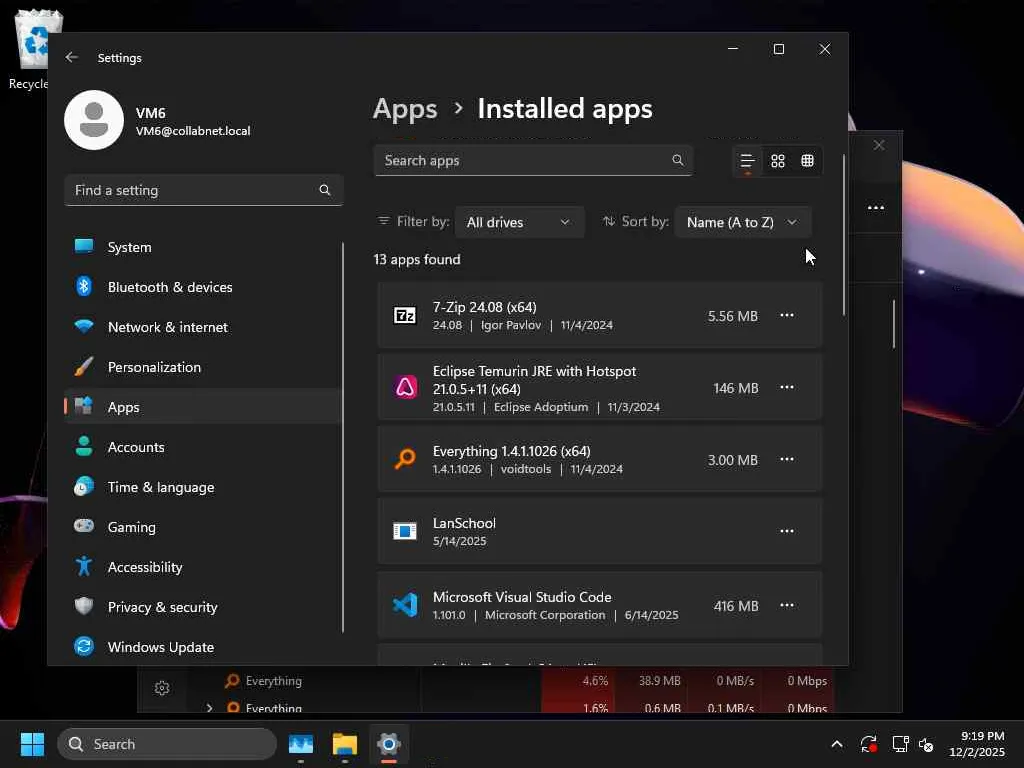Open options menu for Everything 1.4.1.1026
The height and width of the screenshot is (768, 1024).
pos(787,459)
